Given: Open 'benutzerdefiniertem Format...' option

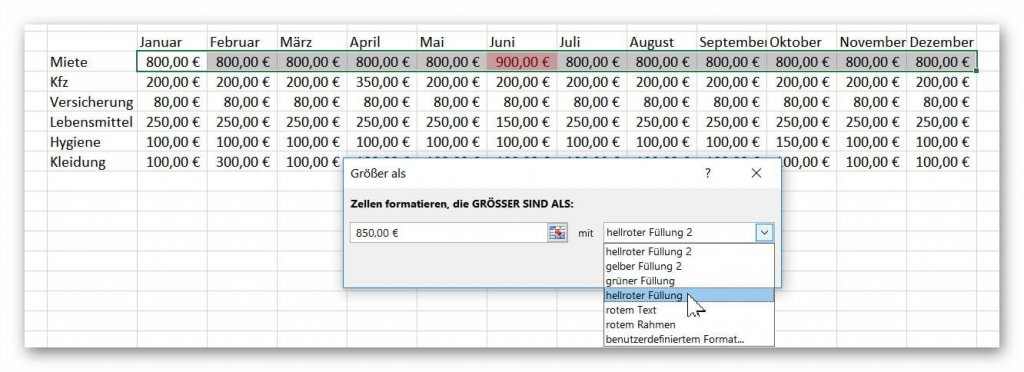Looking at the screenshot, I should 689,339.
